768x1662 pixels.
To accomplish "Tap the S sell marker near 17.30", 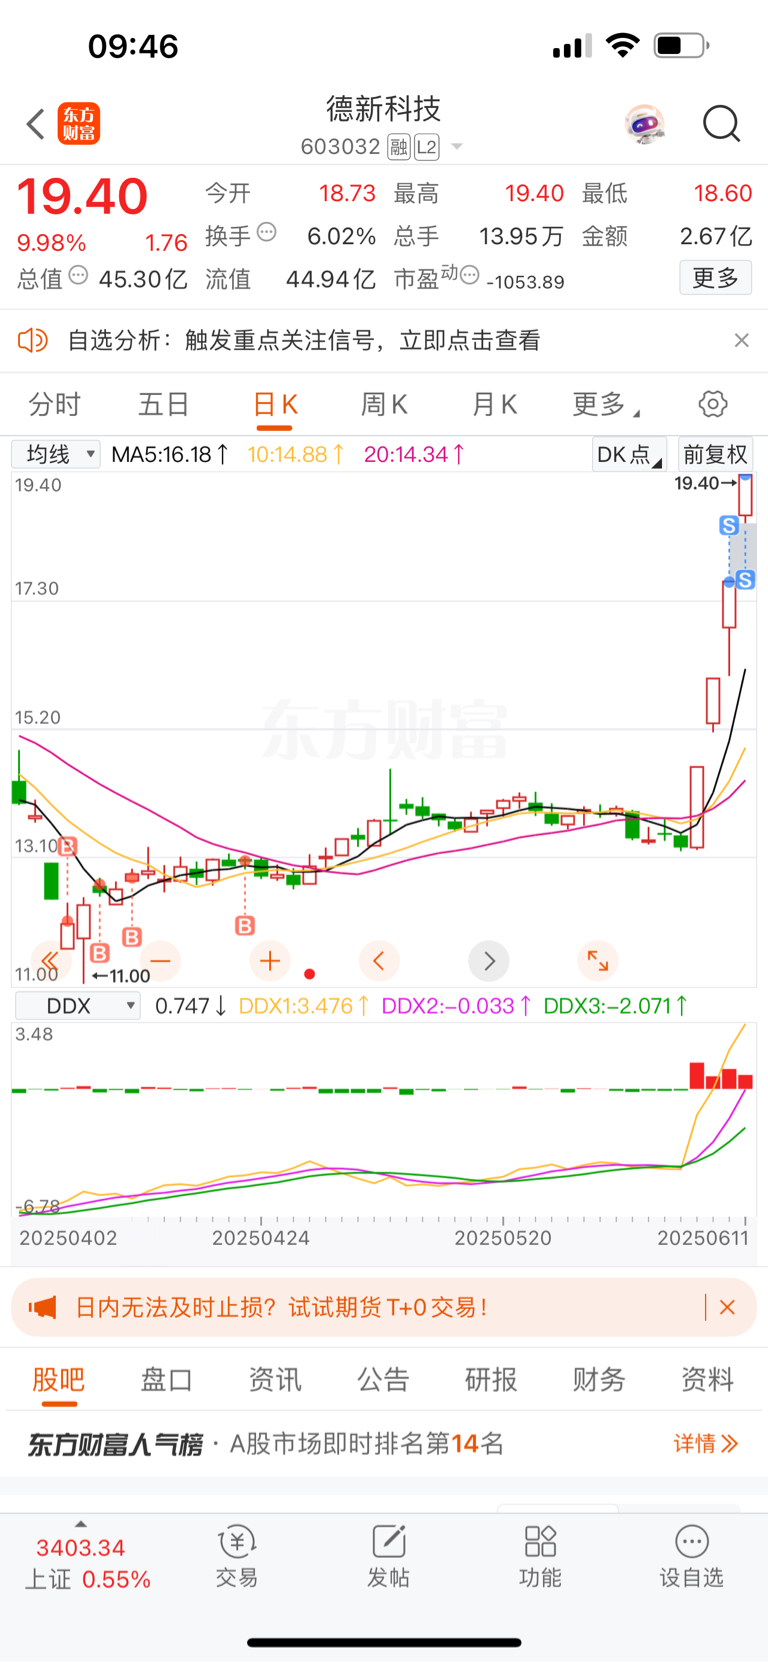I will [745, 580].
